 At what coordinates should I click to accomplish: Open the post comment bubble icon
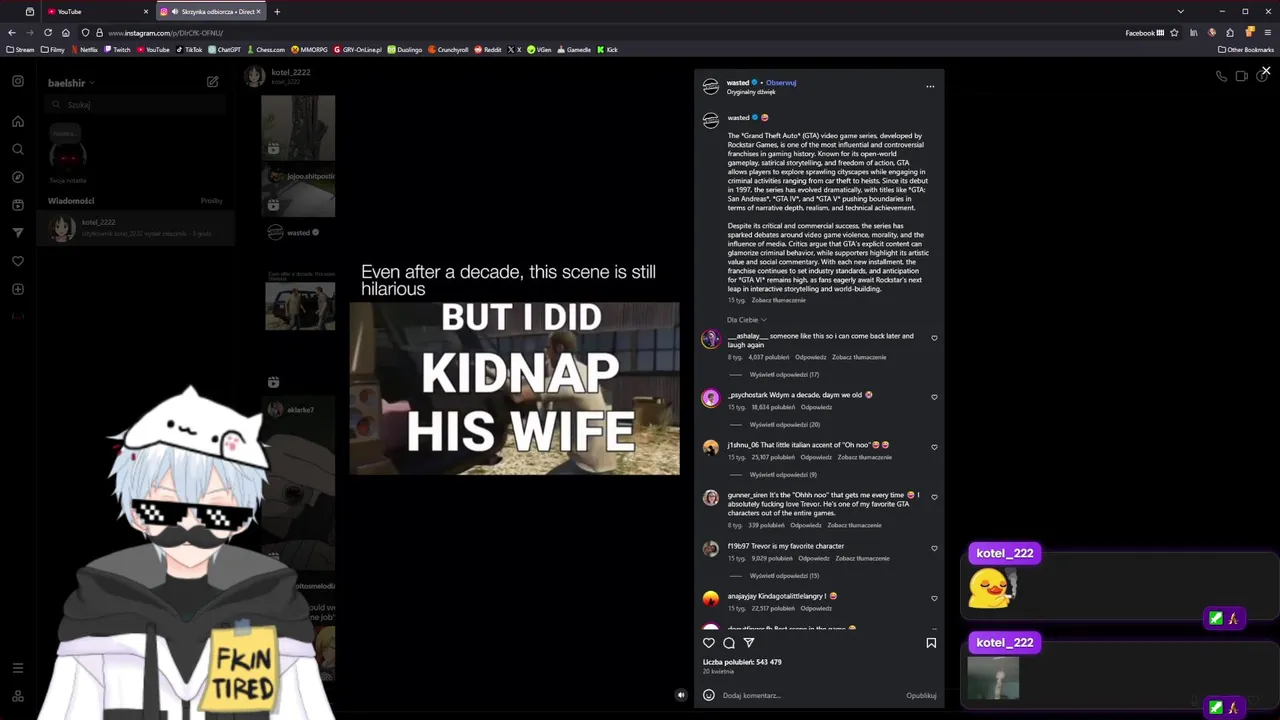[x=729, y=643]
